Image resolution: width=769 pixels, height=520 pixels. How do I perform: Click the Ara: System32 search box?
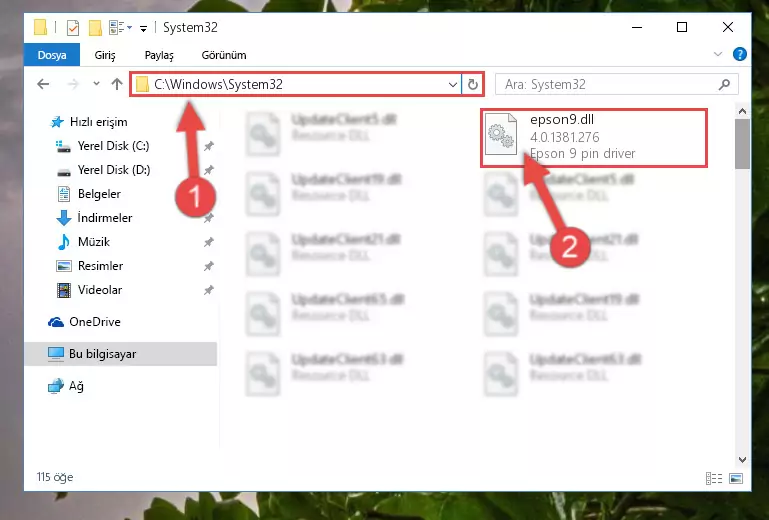point(616,84)
